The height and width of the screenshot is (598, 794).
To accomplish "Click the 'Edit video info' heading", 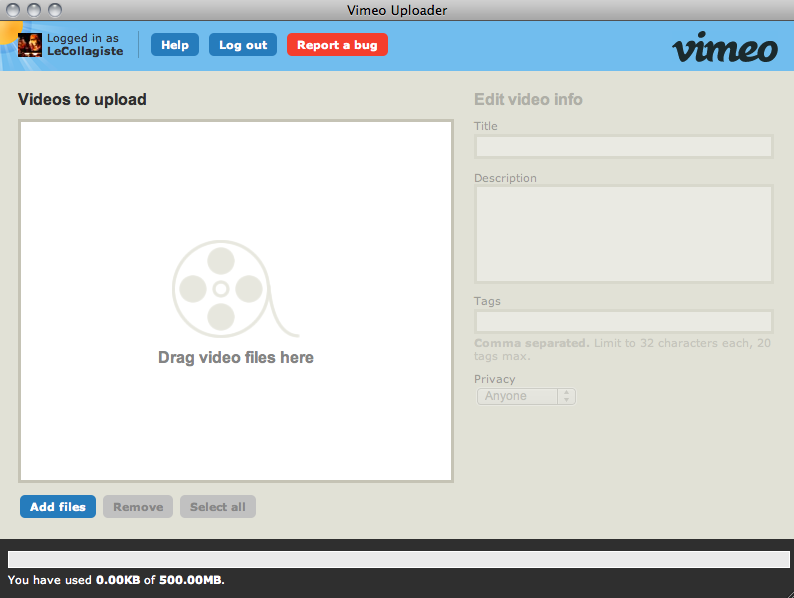I will pos(528,99).
